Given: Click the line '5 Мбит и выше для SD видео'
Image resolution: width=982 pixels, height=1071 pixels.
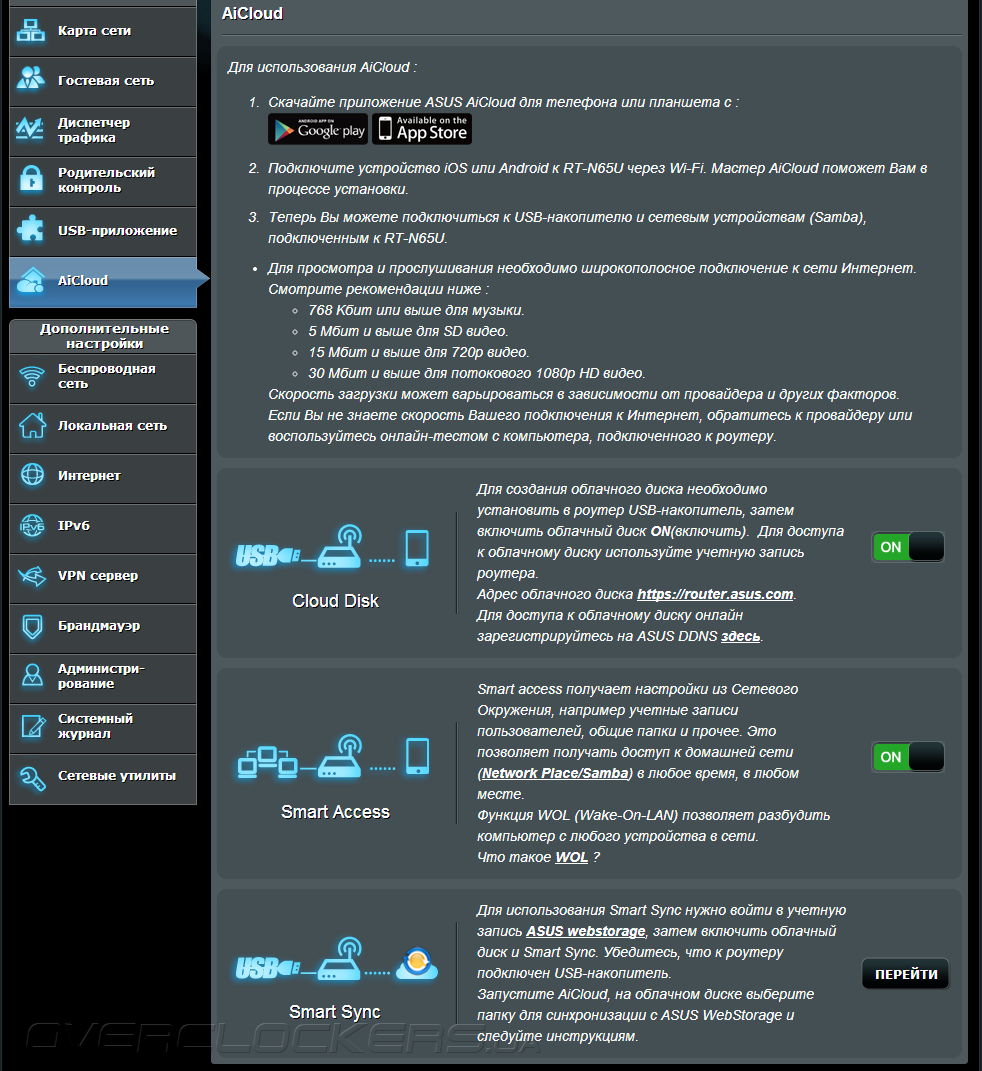Looking at the screenshot, I should pyautogui.click(x=408, y=331).
